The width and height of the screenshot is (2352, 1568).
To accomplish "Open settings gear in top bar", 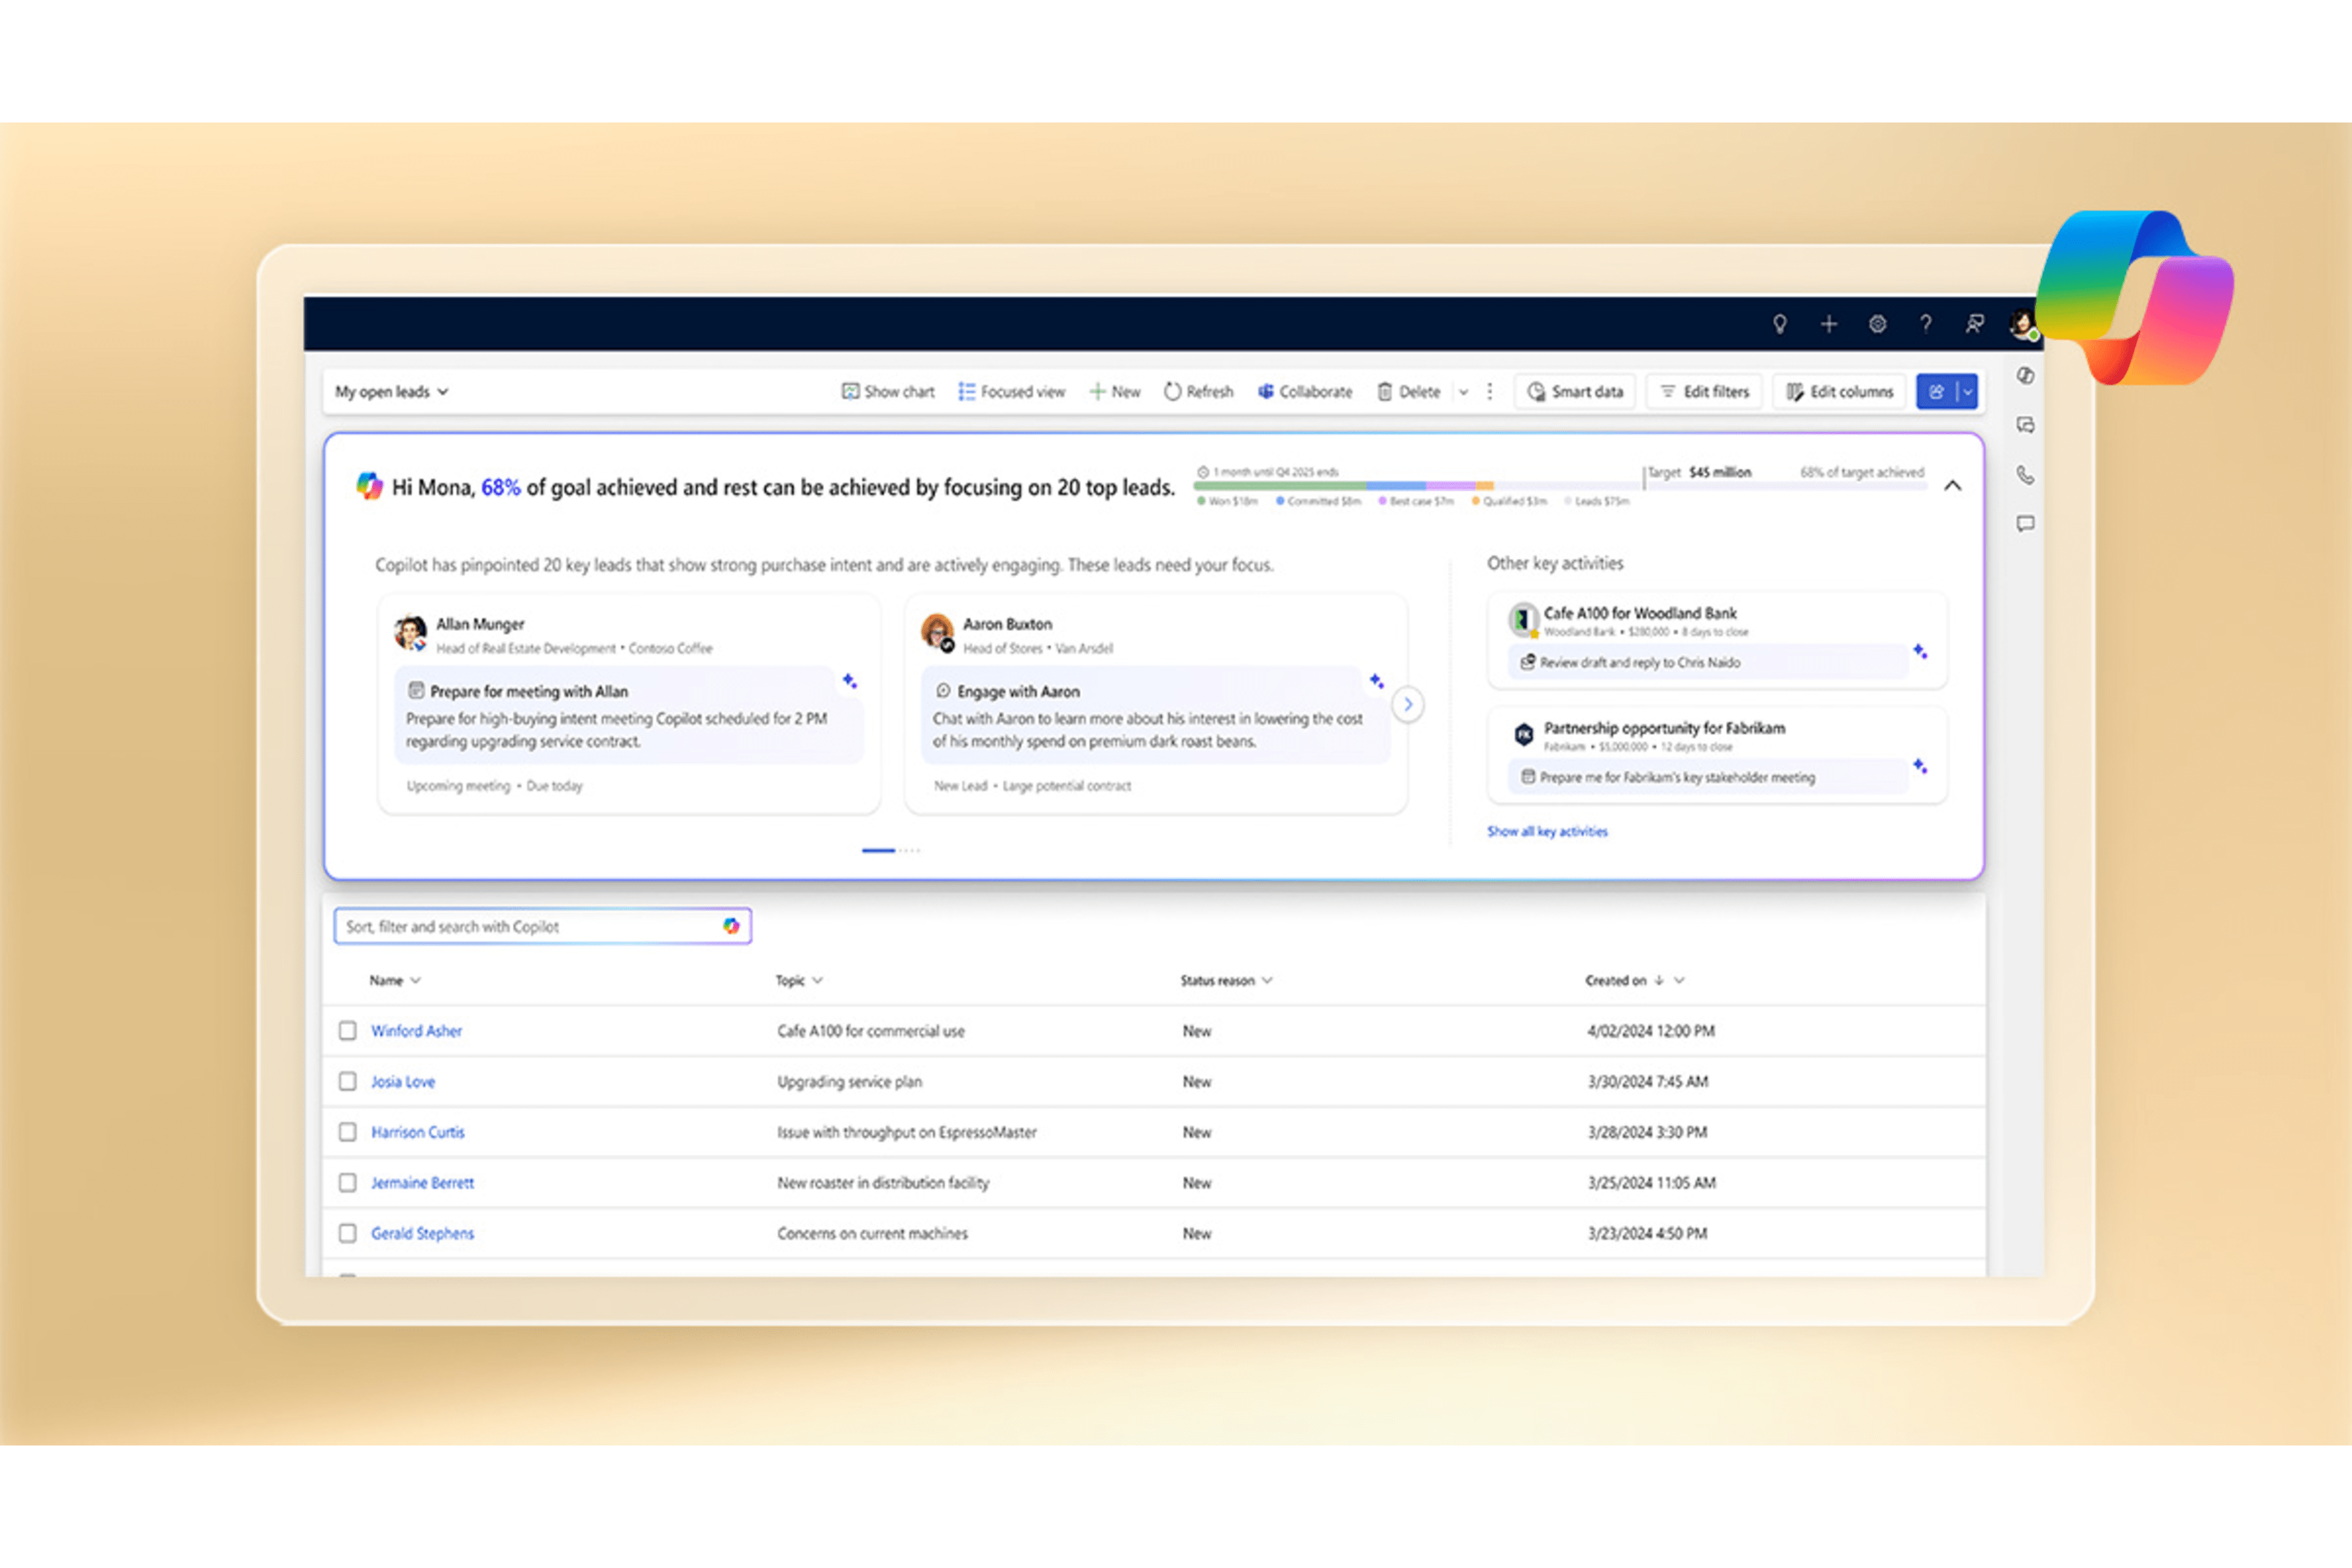I will click(1877, 324).
